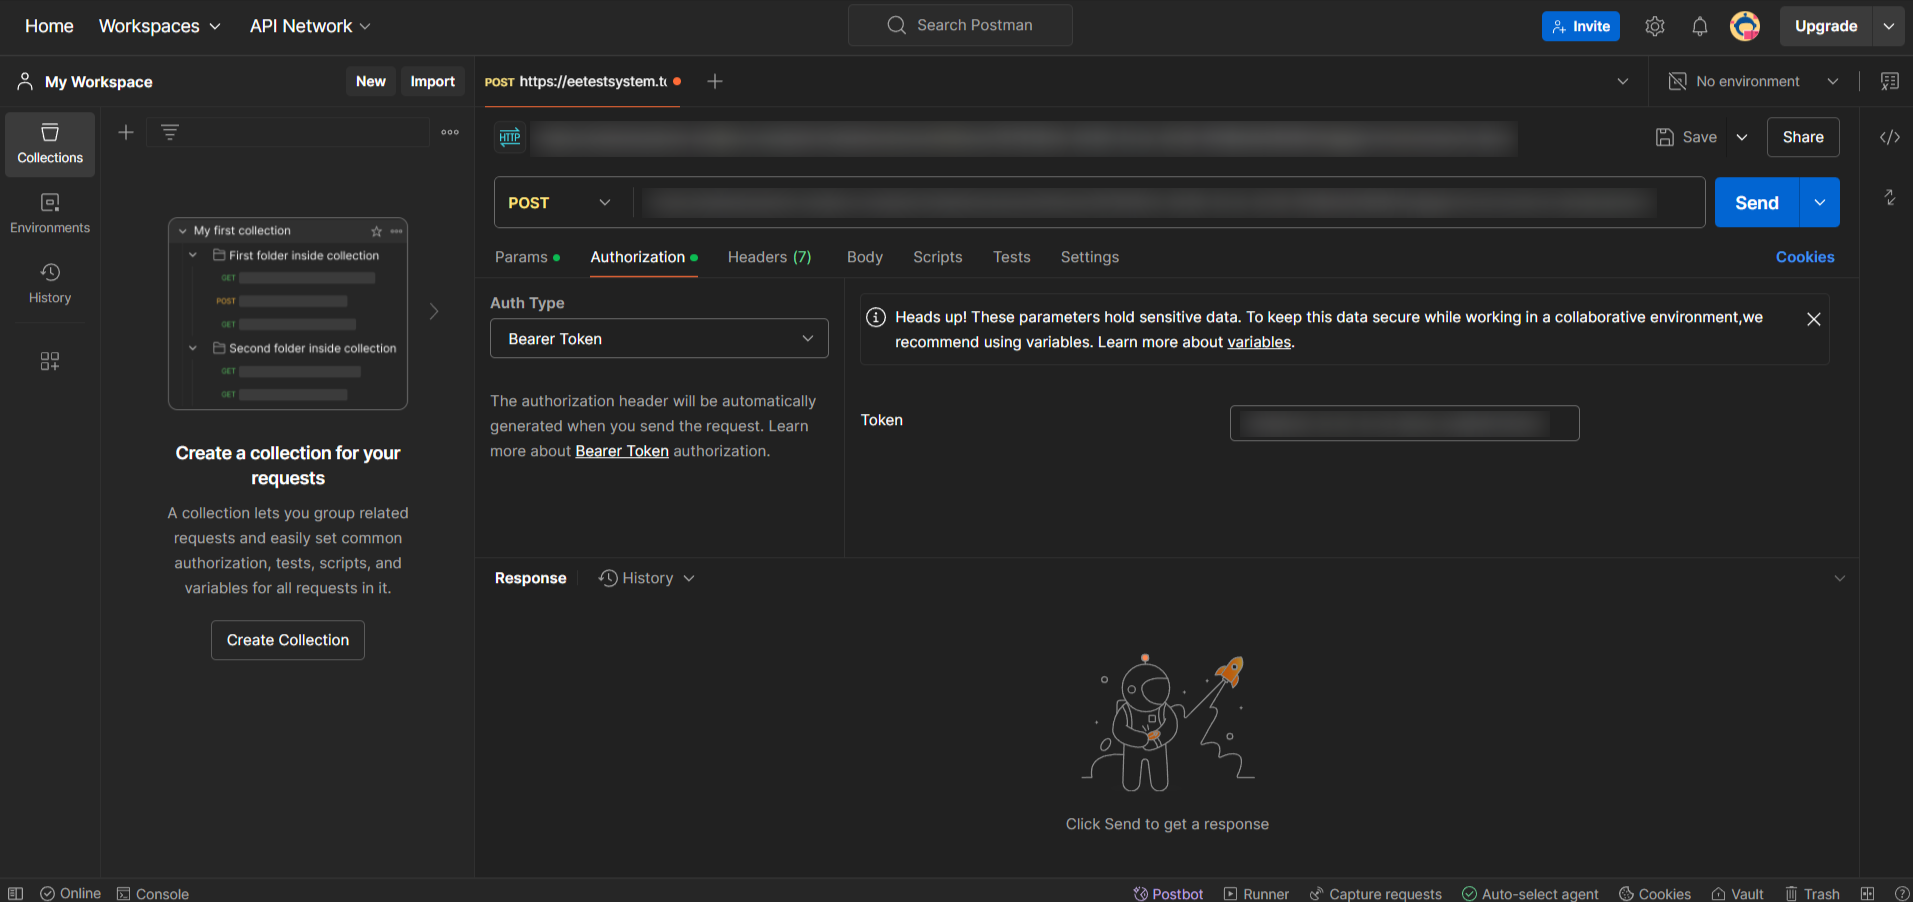1913x902 pixels.
Task: Expand the Send button options arrow
Action: click(x=1819, y=203)
